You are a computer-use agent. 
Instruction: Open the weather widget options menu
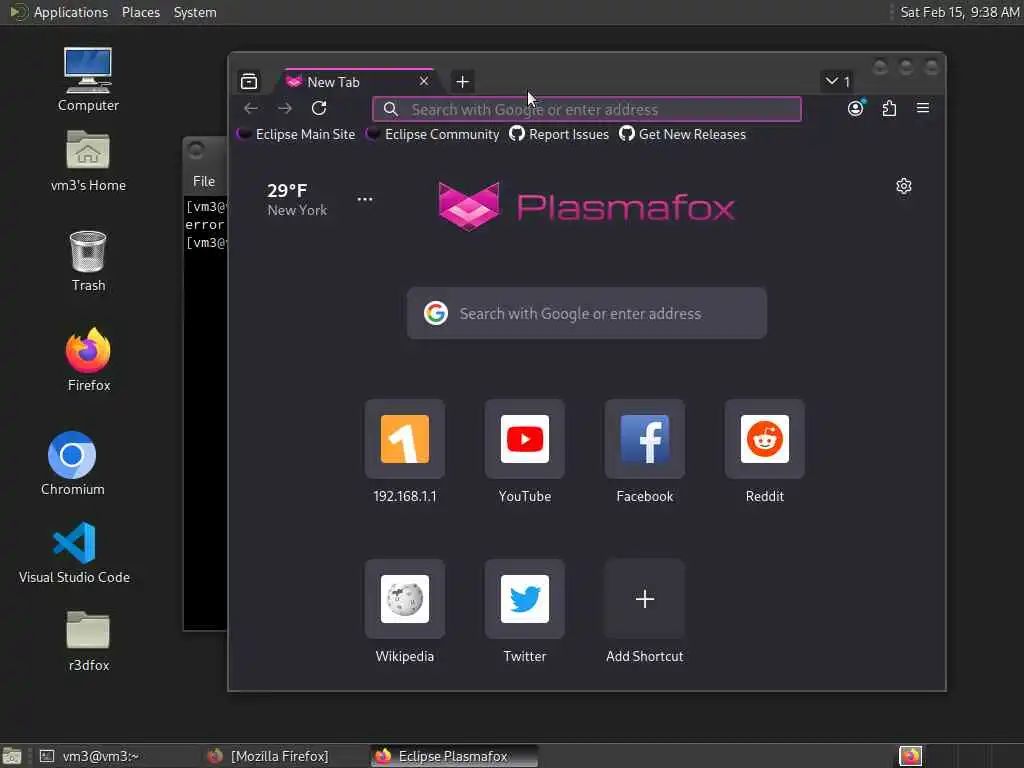365,199
